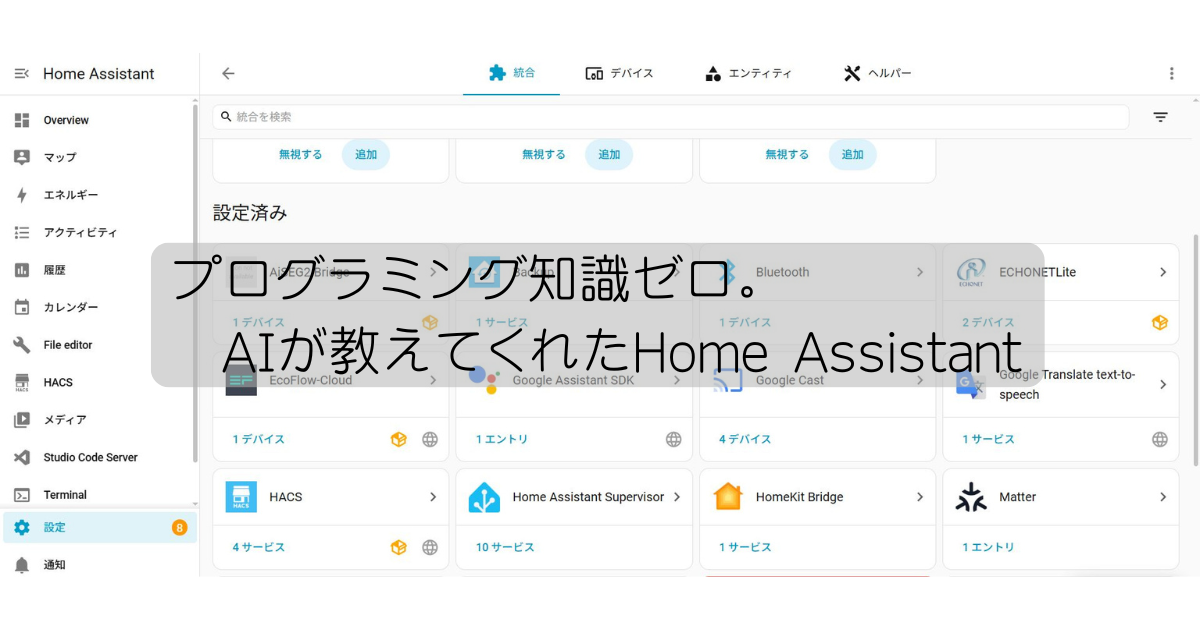This screenshot has height=630, width=1200.
Task: Open 1 サービス under Google Translate
Action: click(988, 439)
